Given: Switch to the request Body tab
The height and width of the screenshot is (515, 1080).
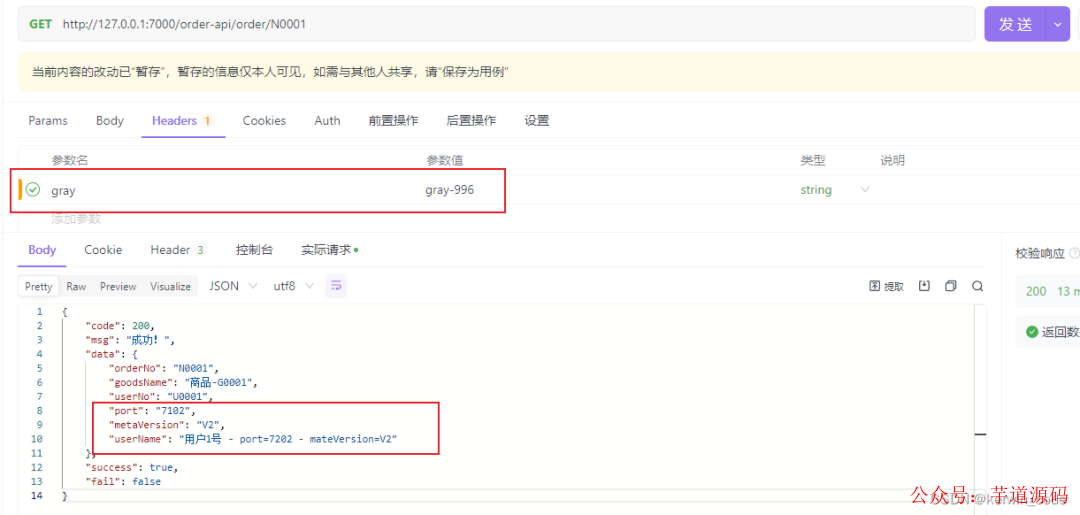Looking at the screenshot, I should (x=110, y=120).
